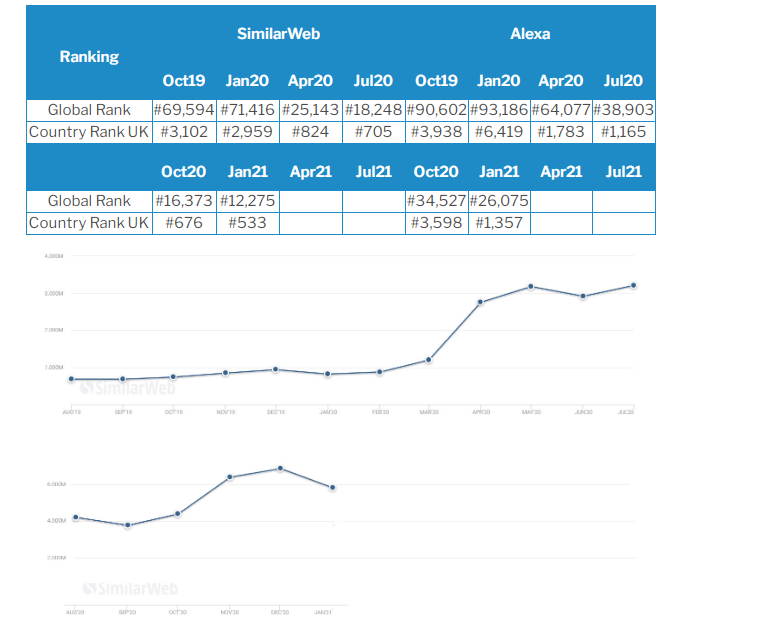Click the #3,938 UK rank cell
The image size is (771, 623).
pos(437,132)
